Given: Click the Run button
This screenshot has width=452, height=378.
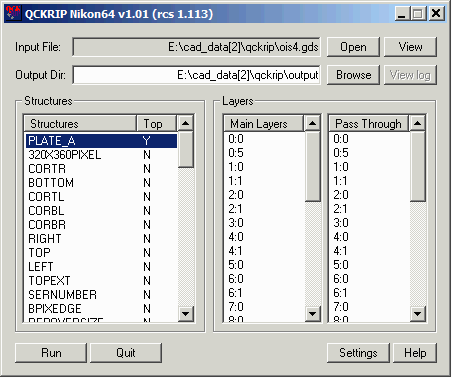Looking at the screenshot, I should [x=51, y=353].
